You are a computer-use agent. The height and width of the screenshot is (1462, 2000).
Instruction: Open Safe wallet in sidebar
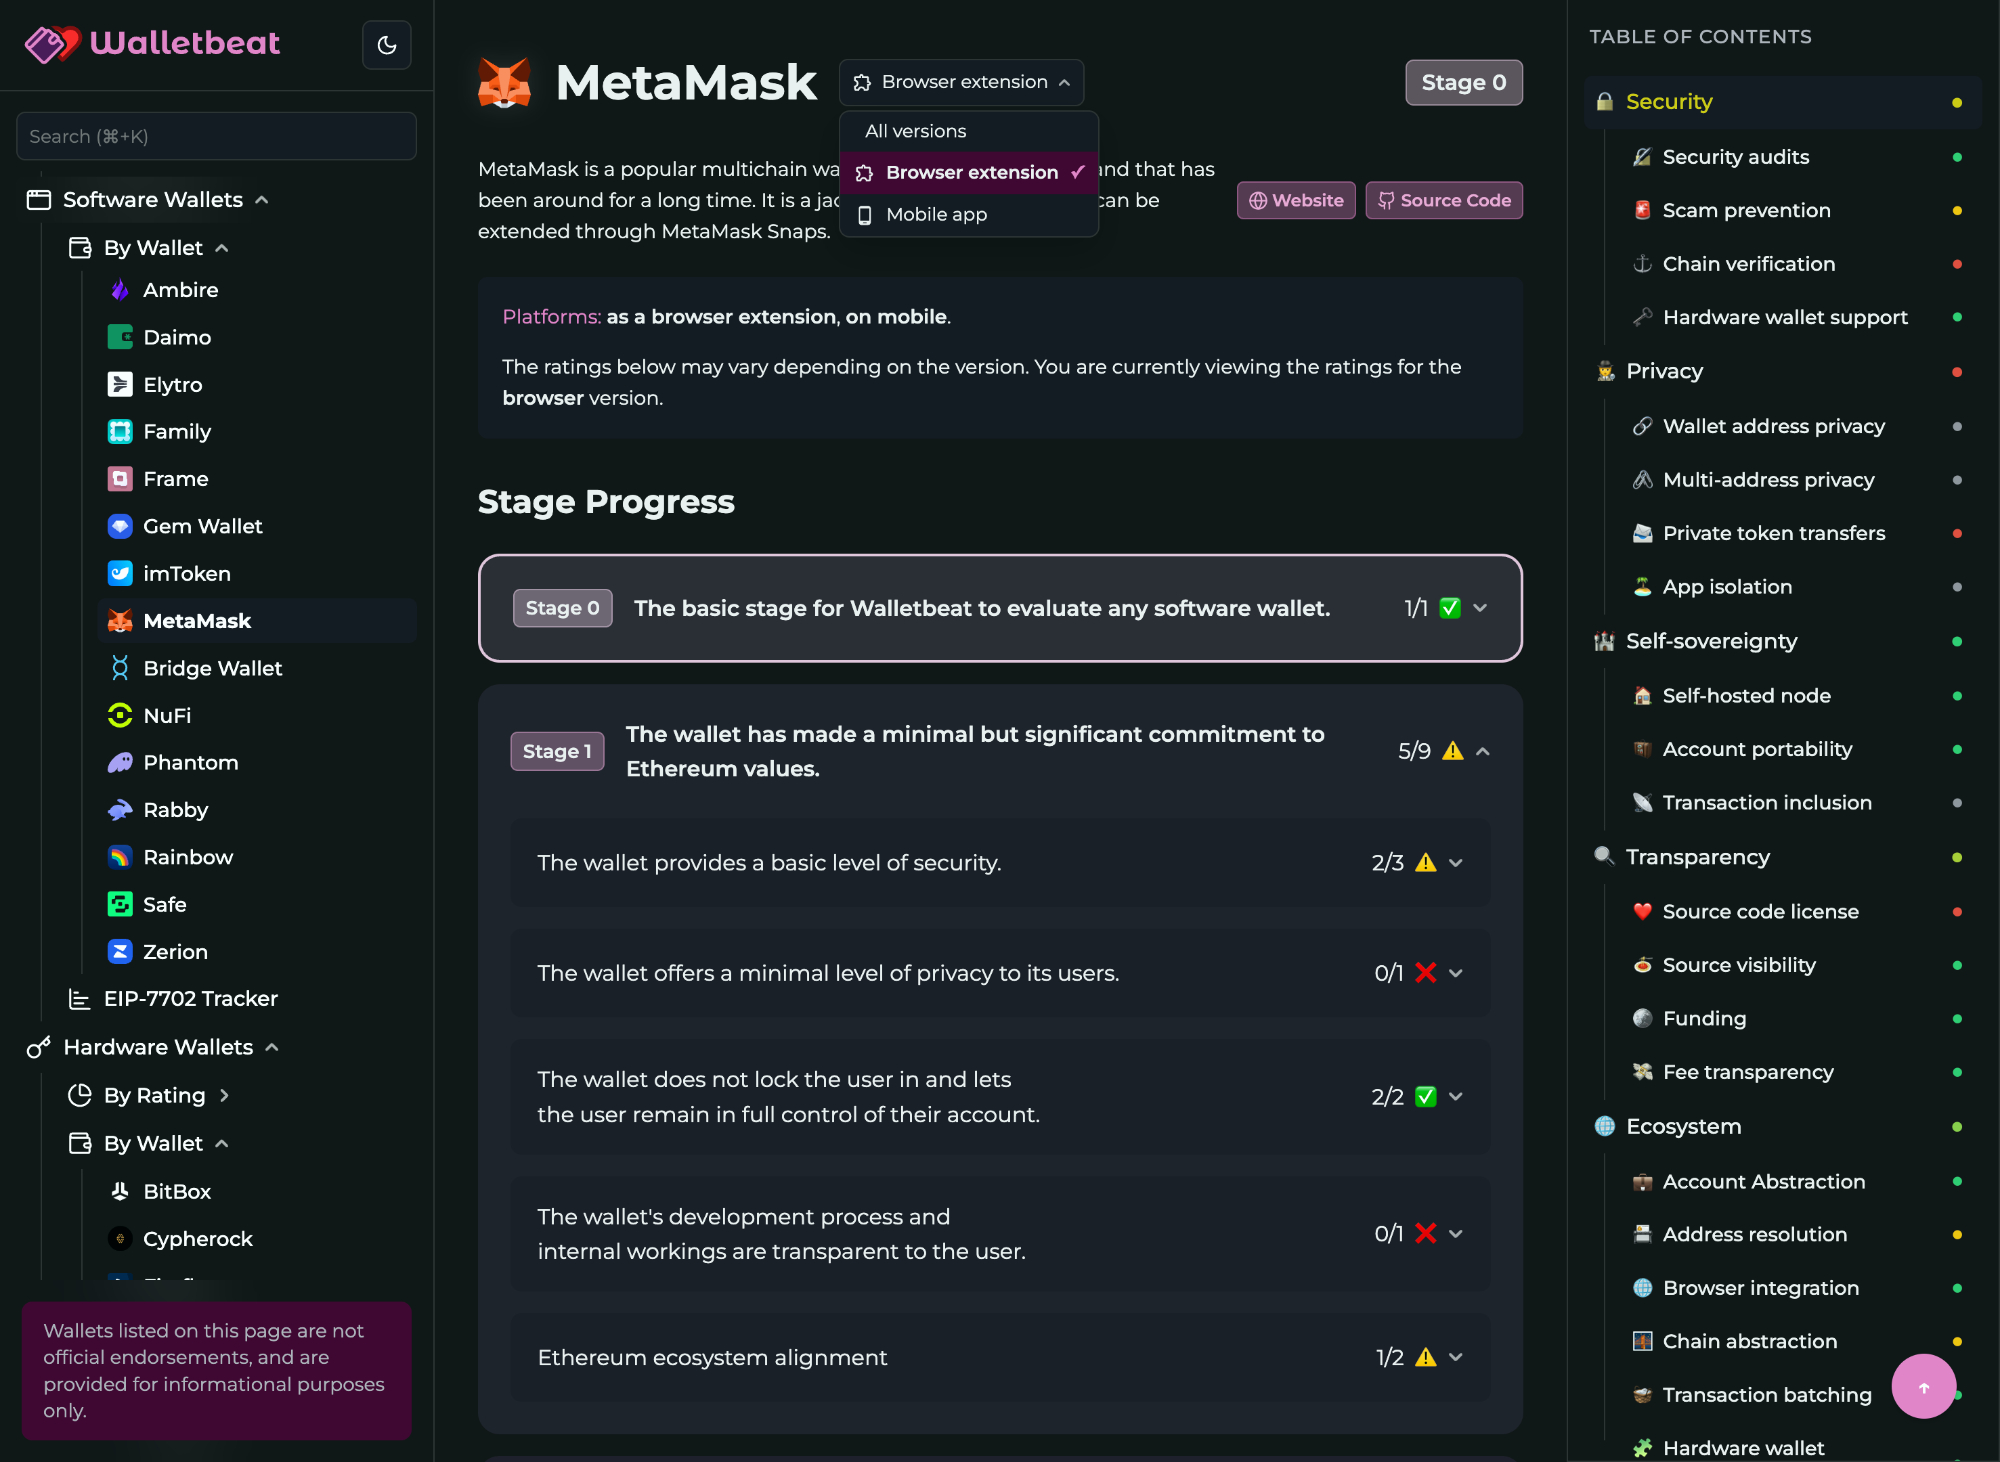[x=164, y=904]
